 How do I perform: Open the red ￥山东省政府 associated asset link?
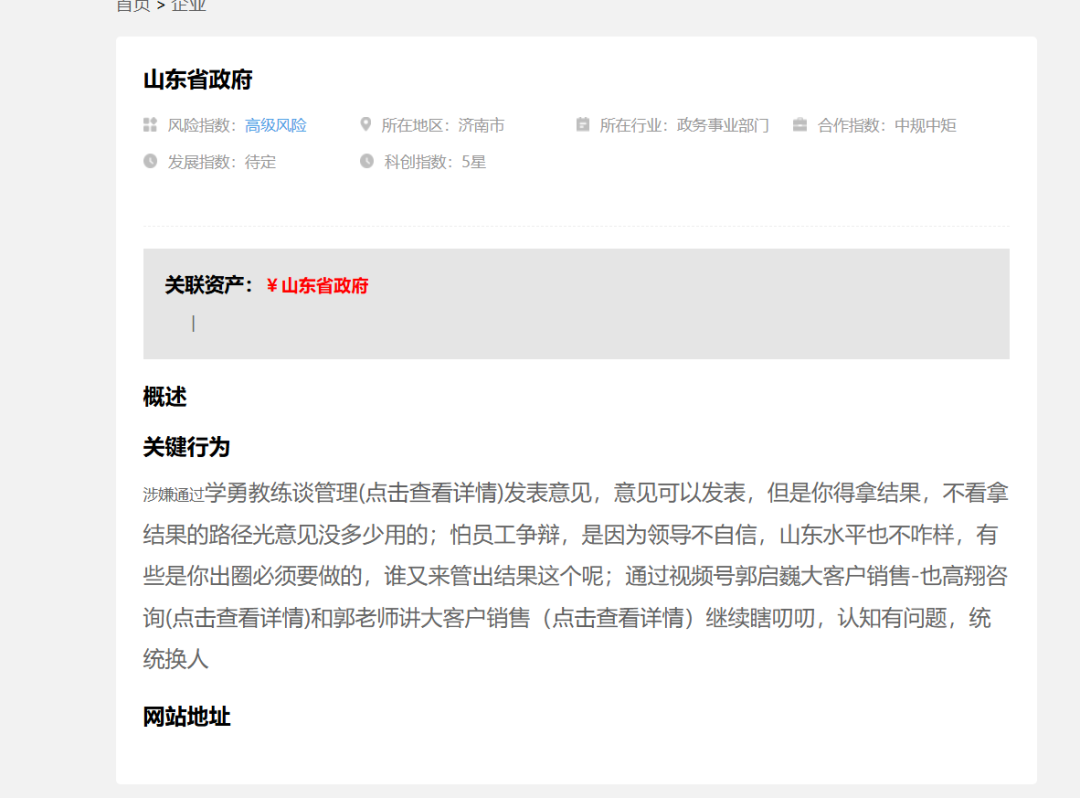[318, 286]
